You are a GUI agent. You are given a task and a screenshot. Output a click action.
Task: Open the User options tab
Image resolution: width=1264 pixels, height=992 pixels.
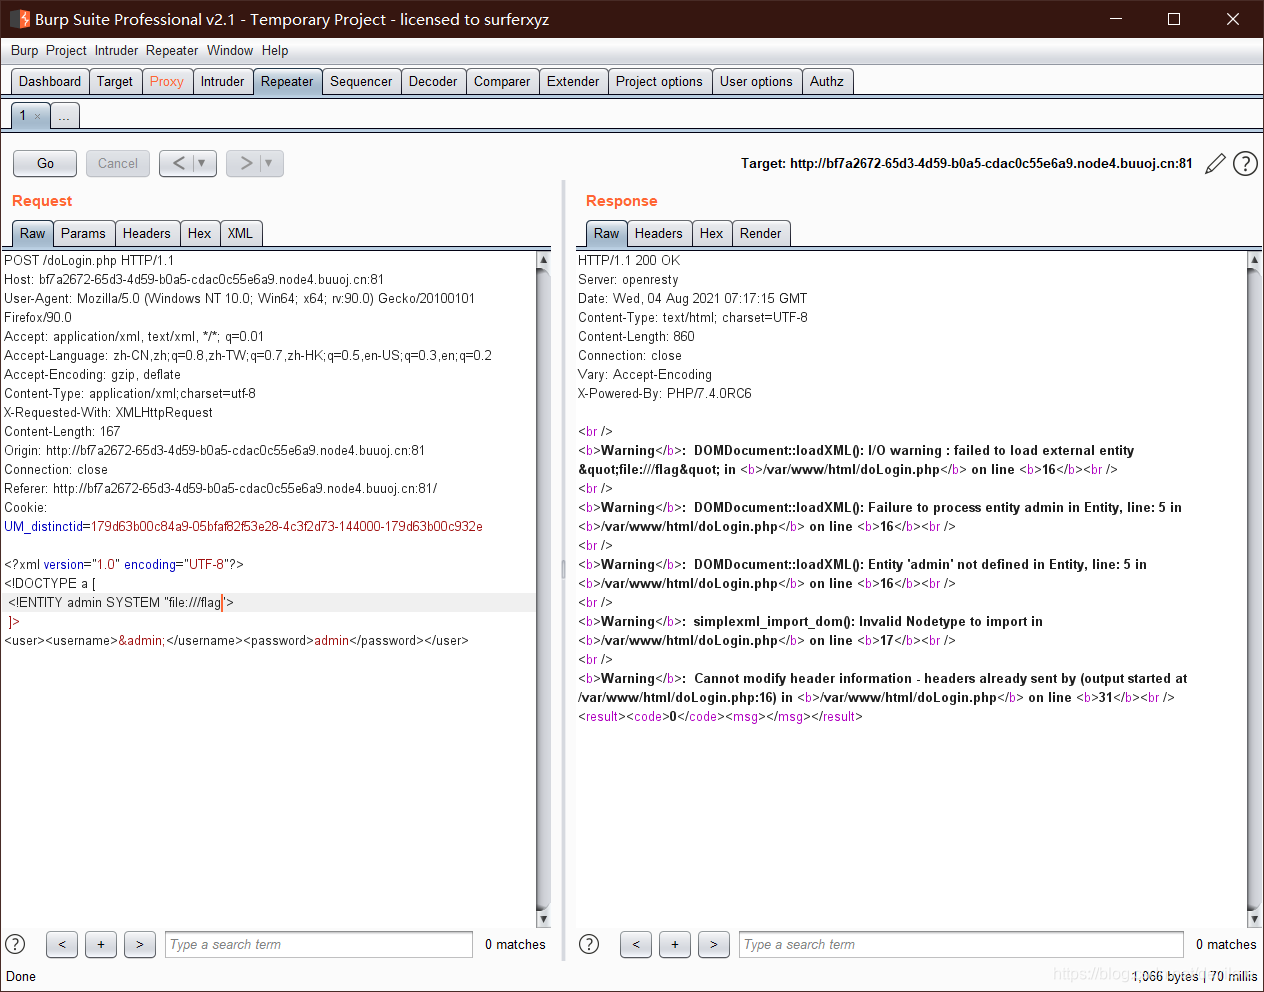(x=756, y=82)
